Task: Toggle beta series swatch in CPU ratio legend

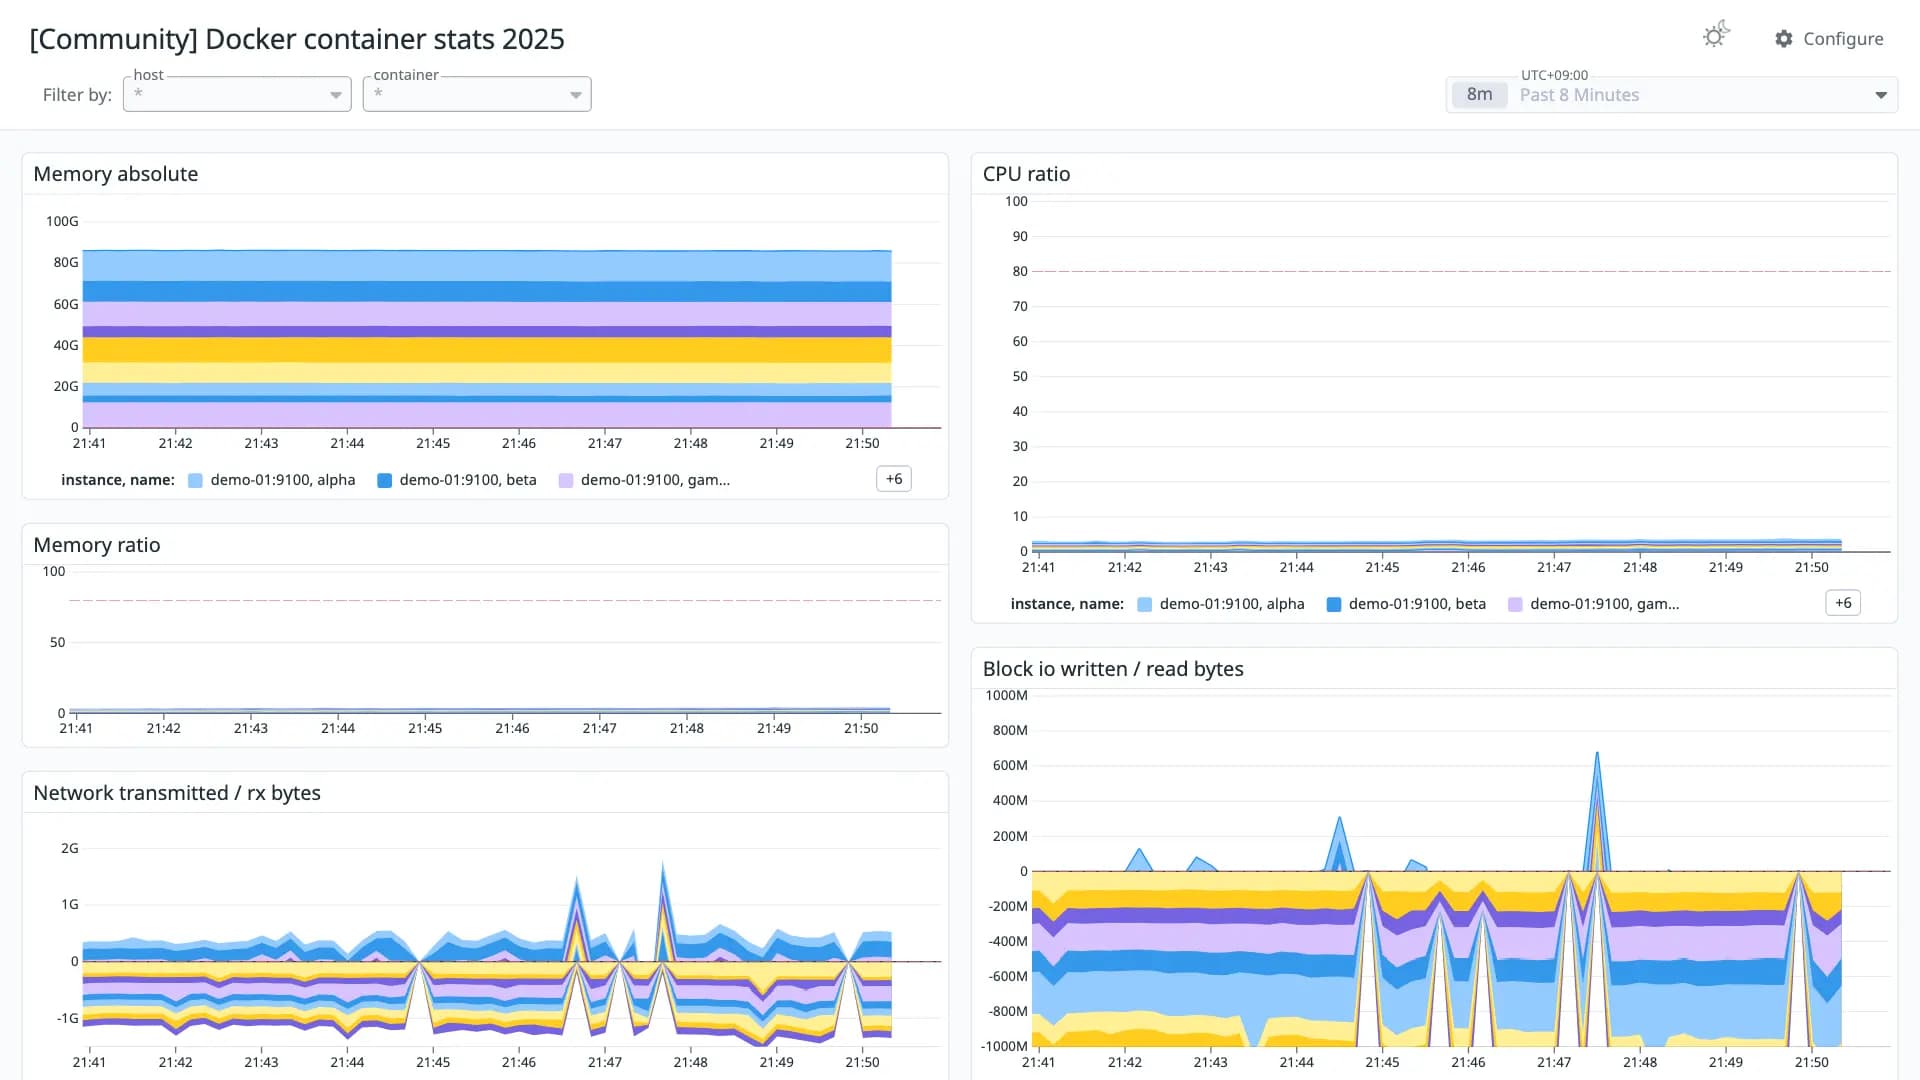Action: tap(1333, 605)
